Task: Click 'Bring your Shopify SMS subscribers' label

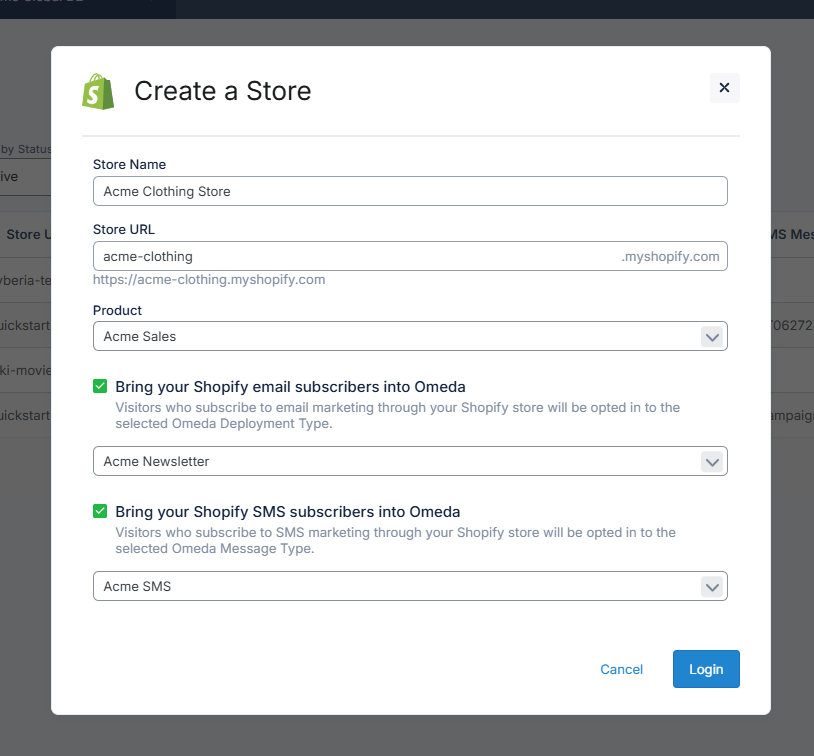Action: coord(288,512)
